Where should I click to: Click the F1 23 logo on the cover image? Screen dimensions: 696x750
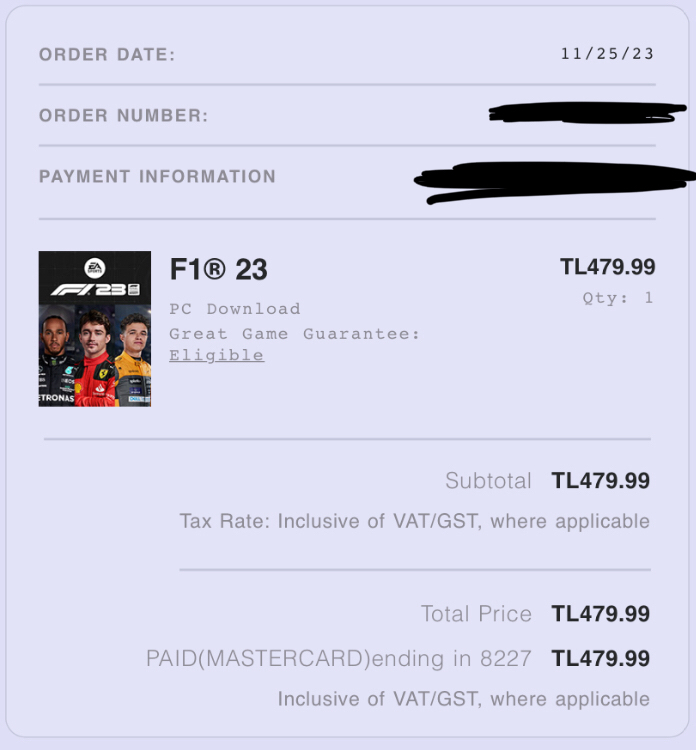[x=95, y=290]
